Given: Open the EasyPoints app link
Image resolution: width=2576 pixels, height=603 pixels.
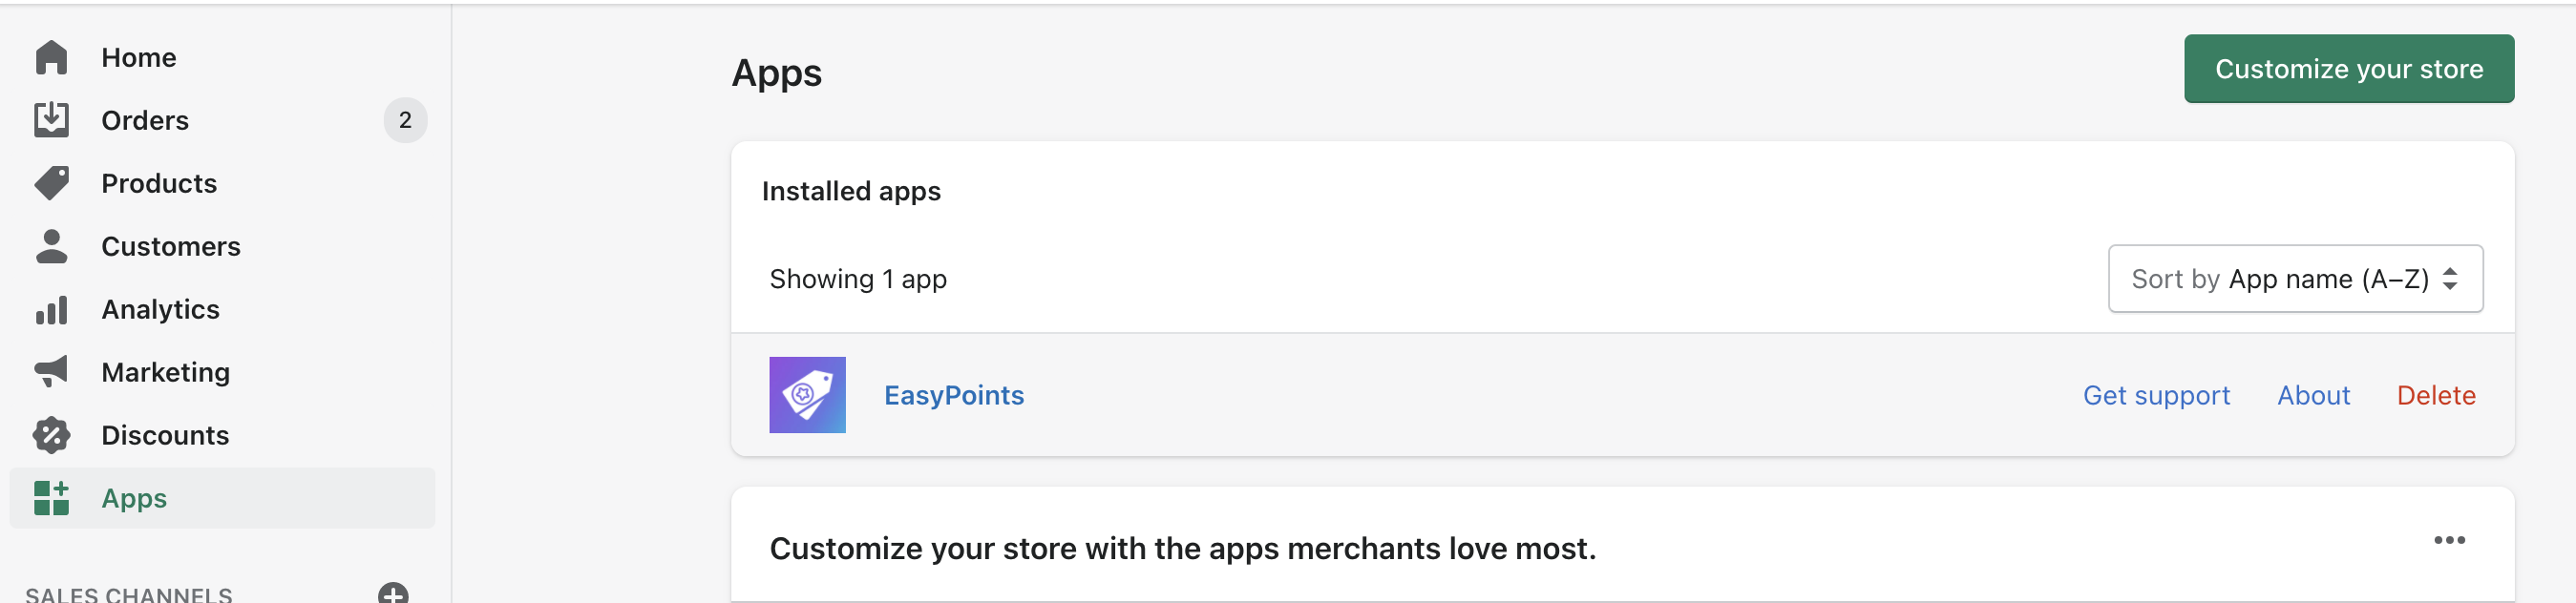Looking at the screenshot, I should tap(953, 395).
